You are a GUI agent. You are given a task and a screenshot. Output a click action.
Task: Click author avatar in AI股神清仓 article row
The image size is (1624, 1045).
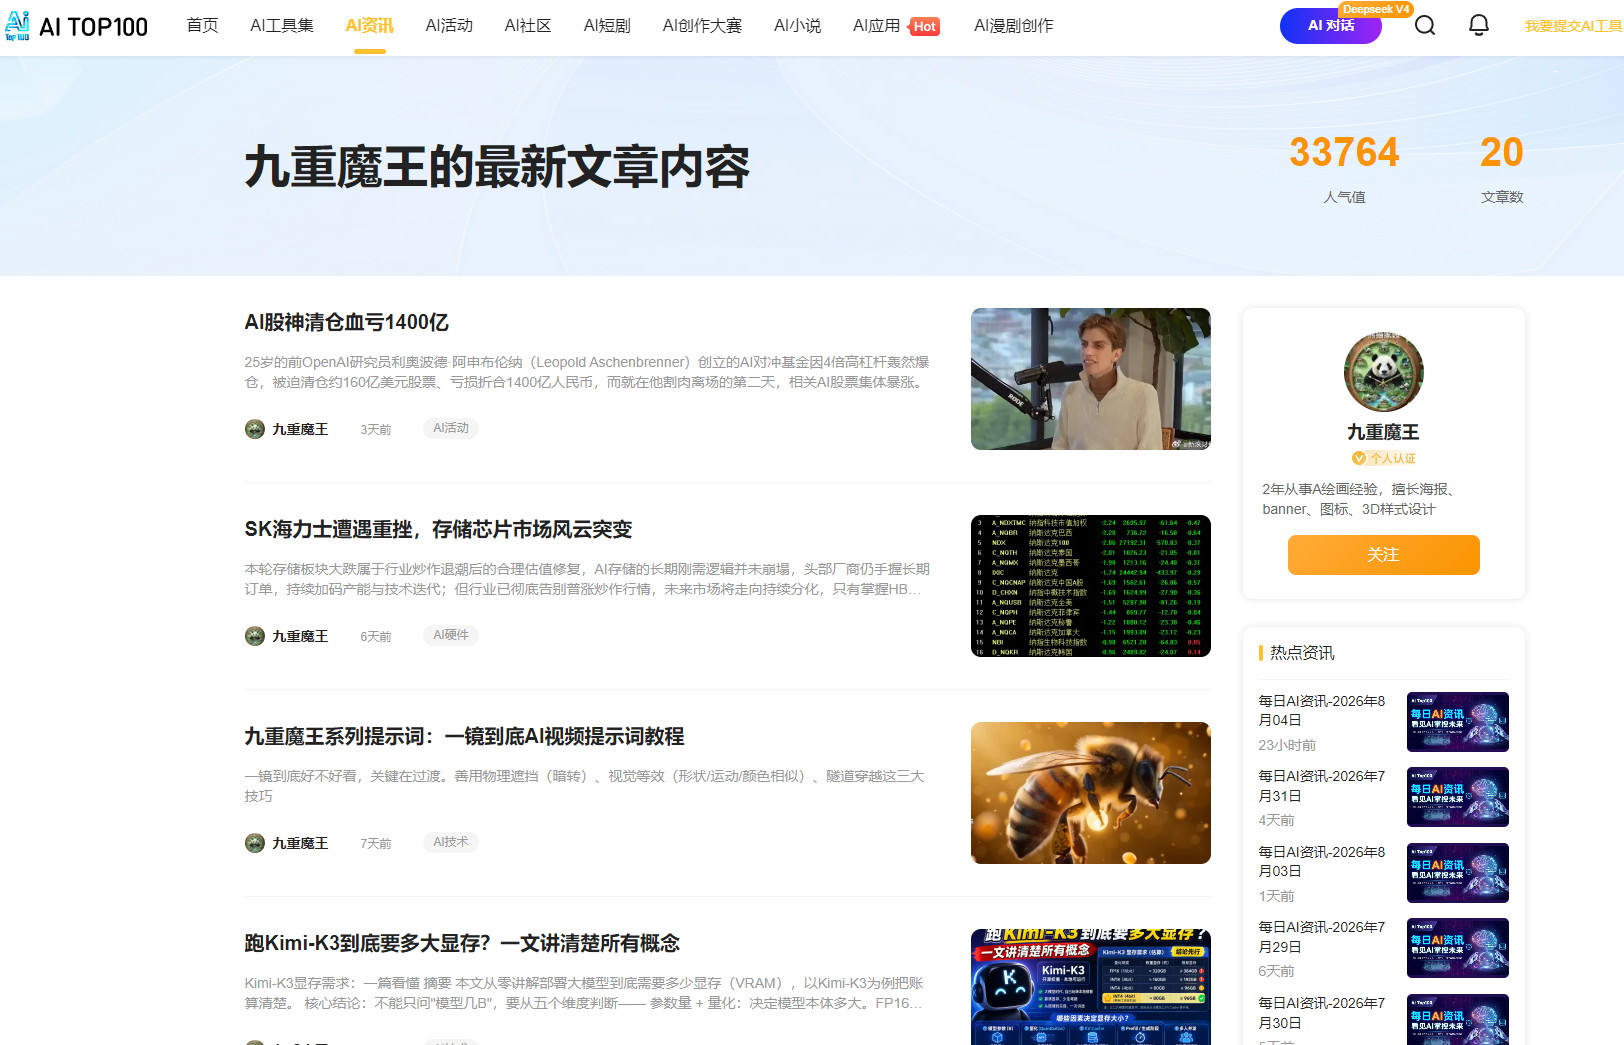tap(255, 429)
